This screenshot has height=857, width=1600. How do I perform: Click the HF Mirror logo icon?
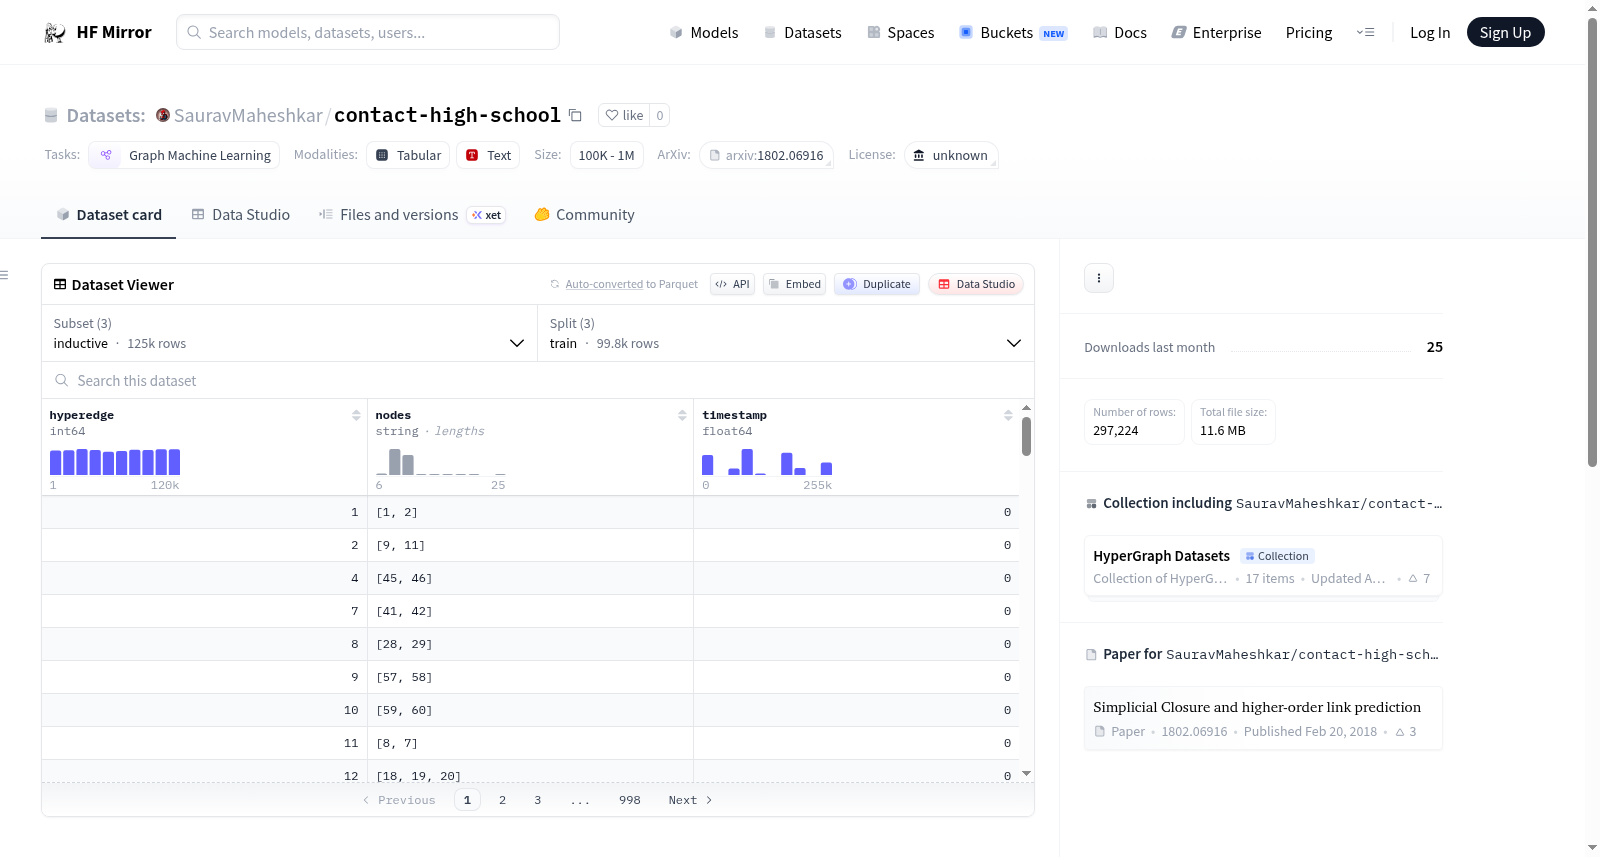coord(55,33)
